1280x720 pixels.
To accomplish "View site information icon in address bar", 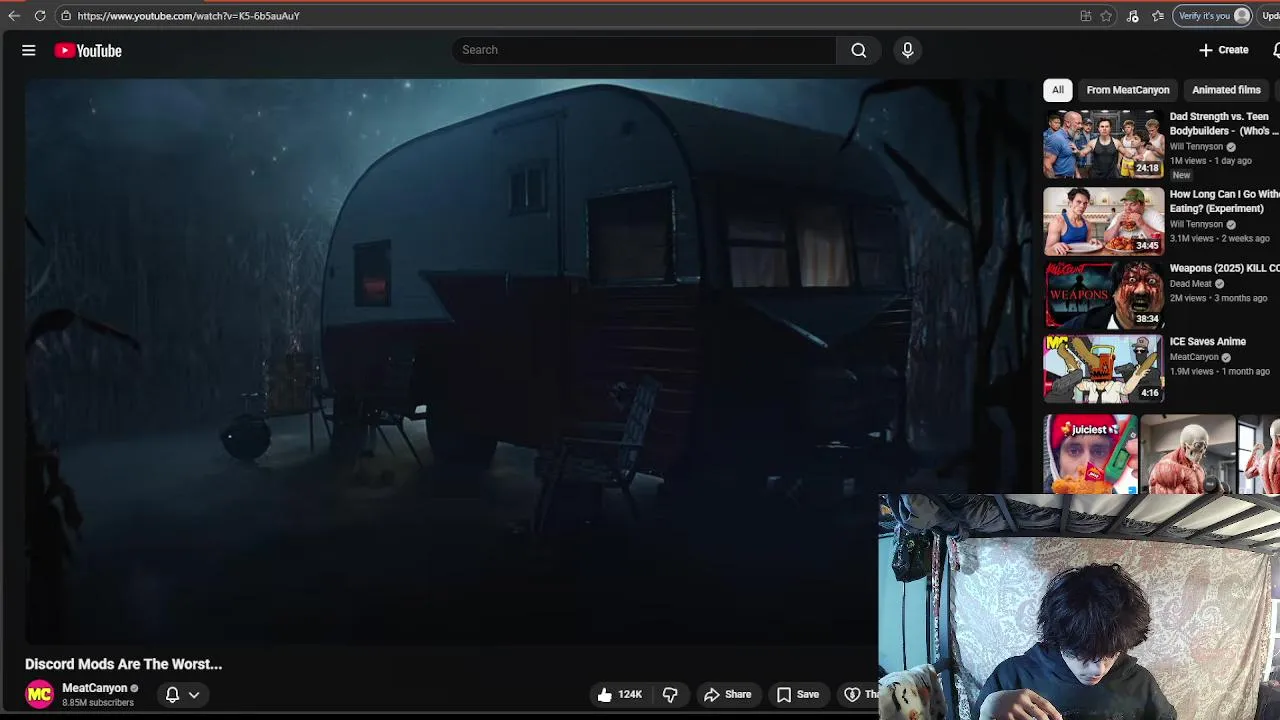I will coord(65,16).
